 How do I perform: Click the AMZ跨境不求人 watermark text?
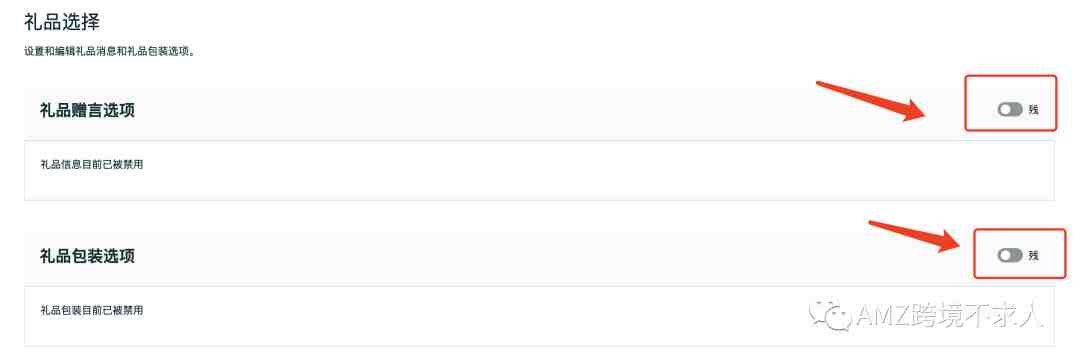click(948, 315)
